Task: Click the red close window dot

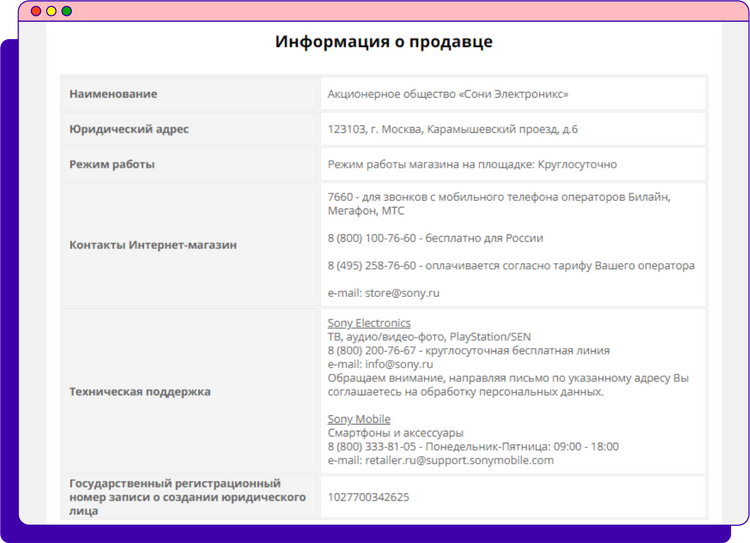Action: click(36, 11)
